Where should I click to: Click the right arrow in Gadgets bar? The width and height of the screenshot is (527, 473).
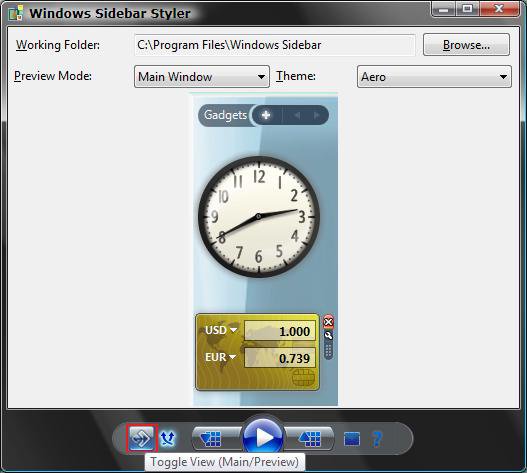(316, 115)
